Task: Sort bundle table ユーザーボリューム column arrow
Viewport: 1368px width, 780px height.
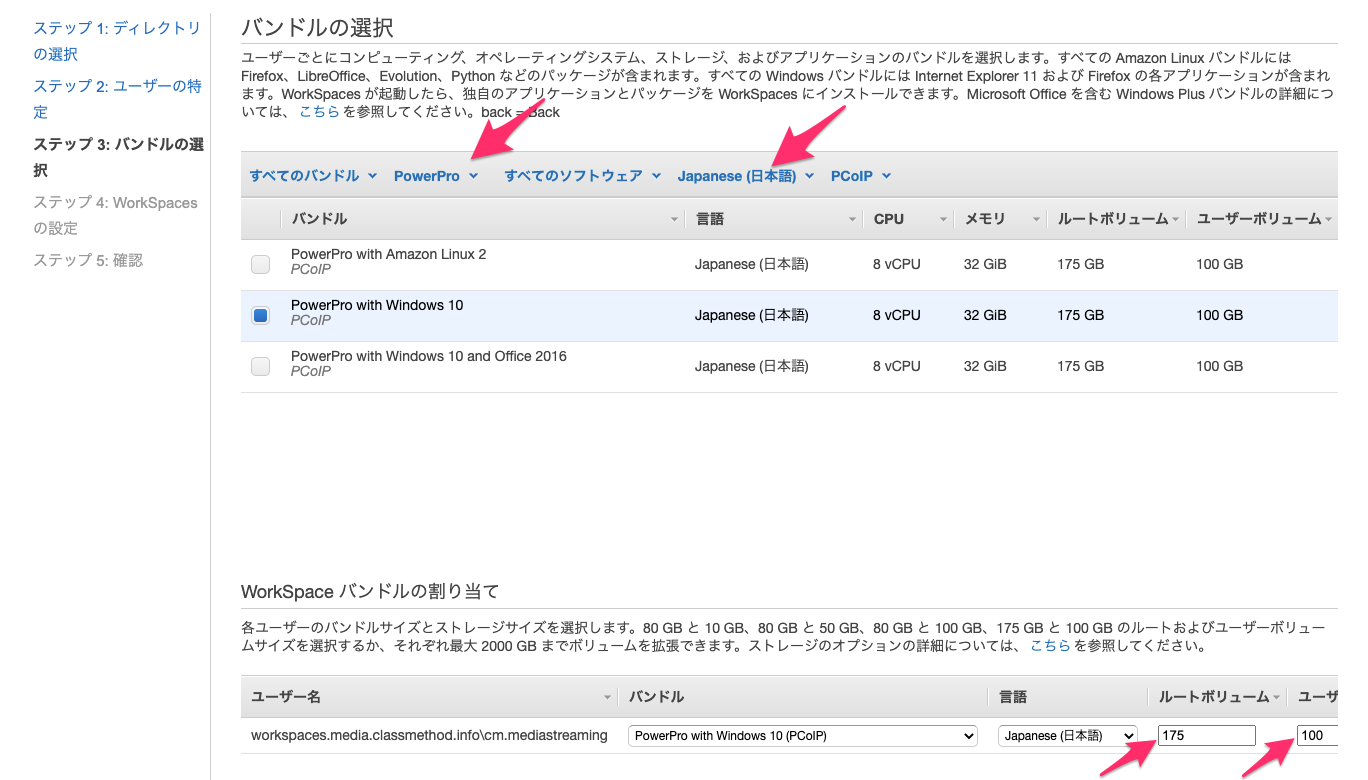Action: click(1329, 219)
